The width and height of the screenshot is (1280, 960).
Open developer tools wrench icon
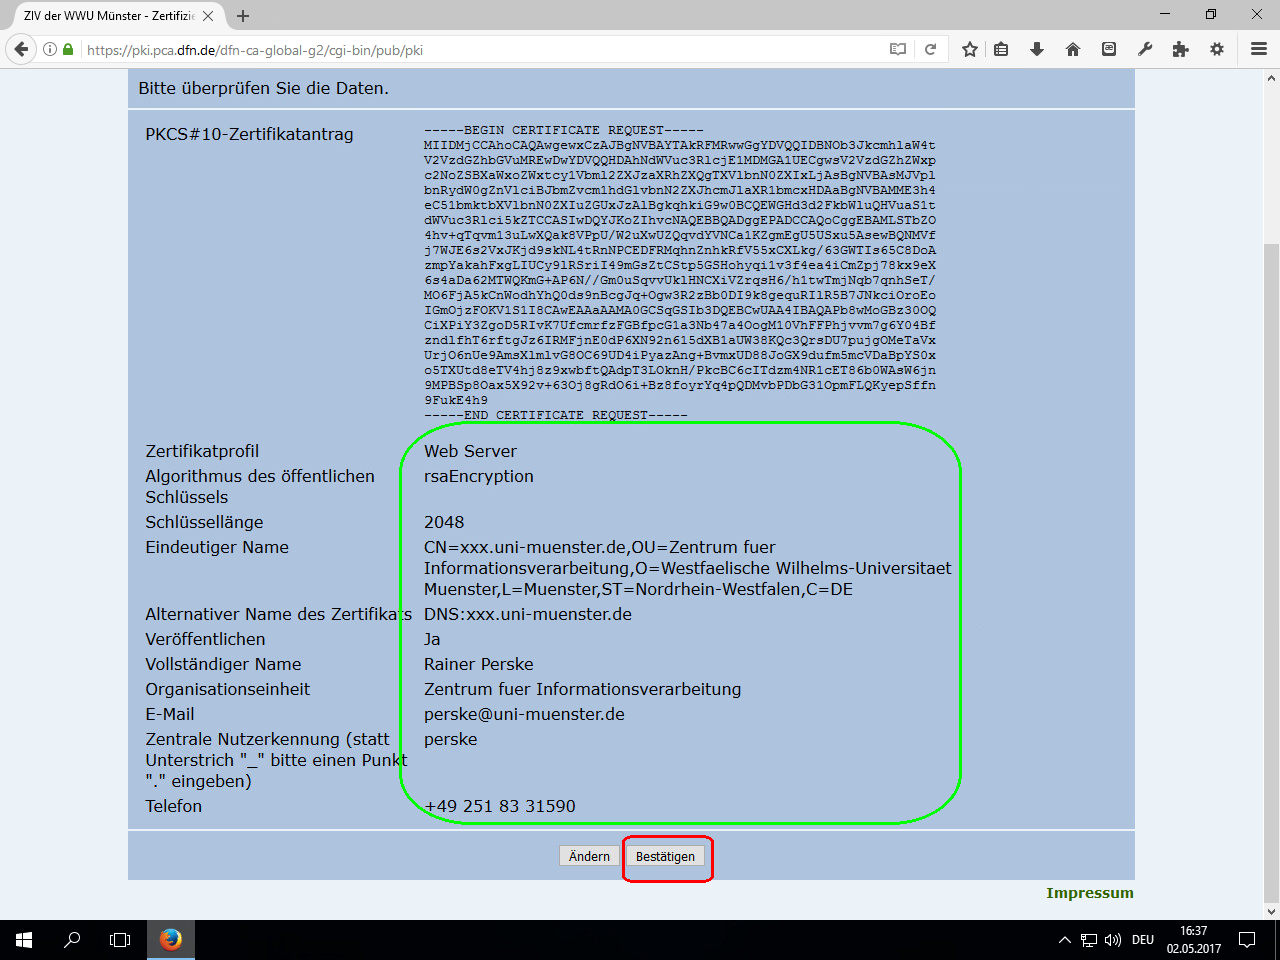(1145, 49)
